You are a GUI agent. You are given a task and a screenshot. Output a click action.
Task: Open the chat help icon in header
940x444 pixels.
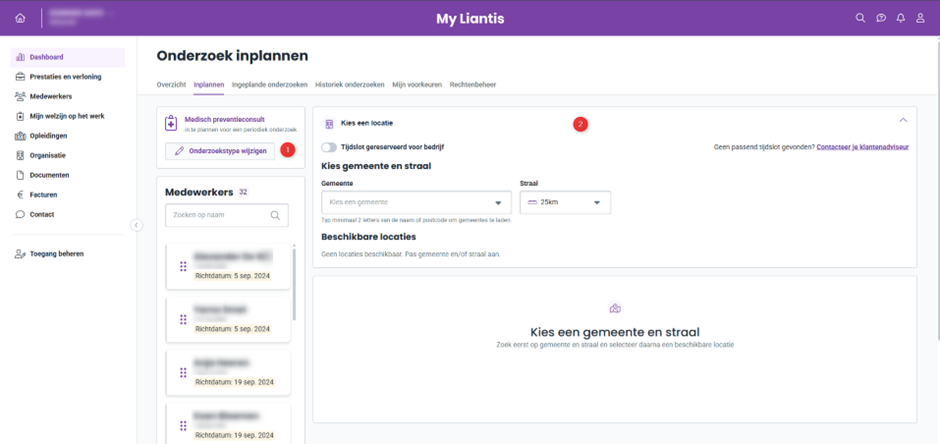click(x=881, y=18)
